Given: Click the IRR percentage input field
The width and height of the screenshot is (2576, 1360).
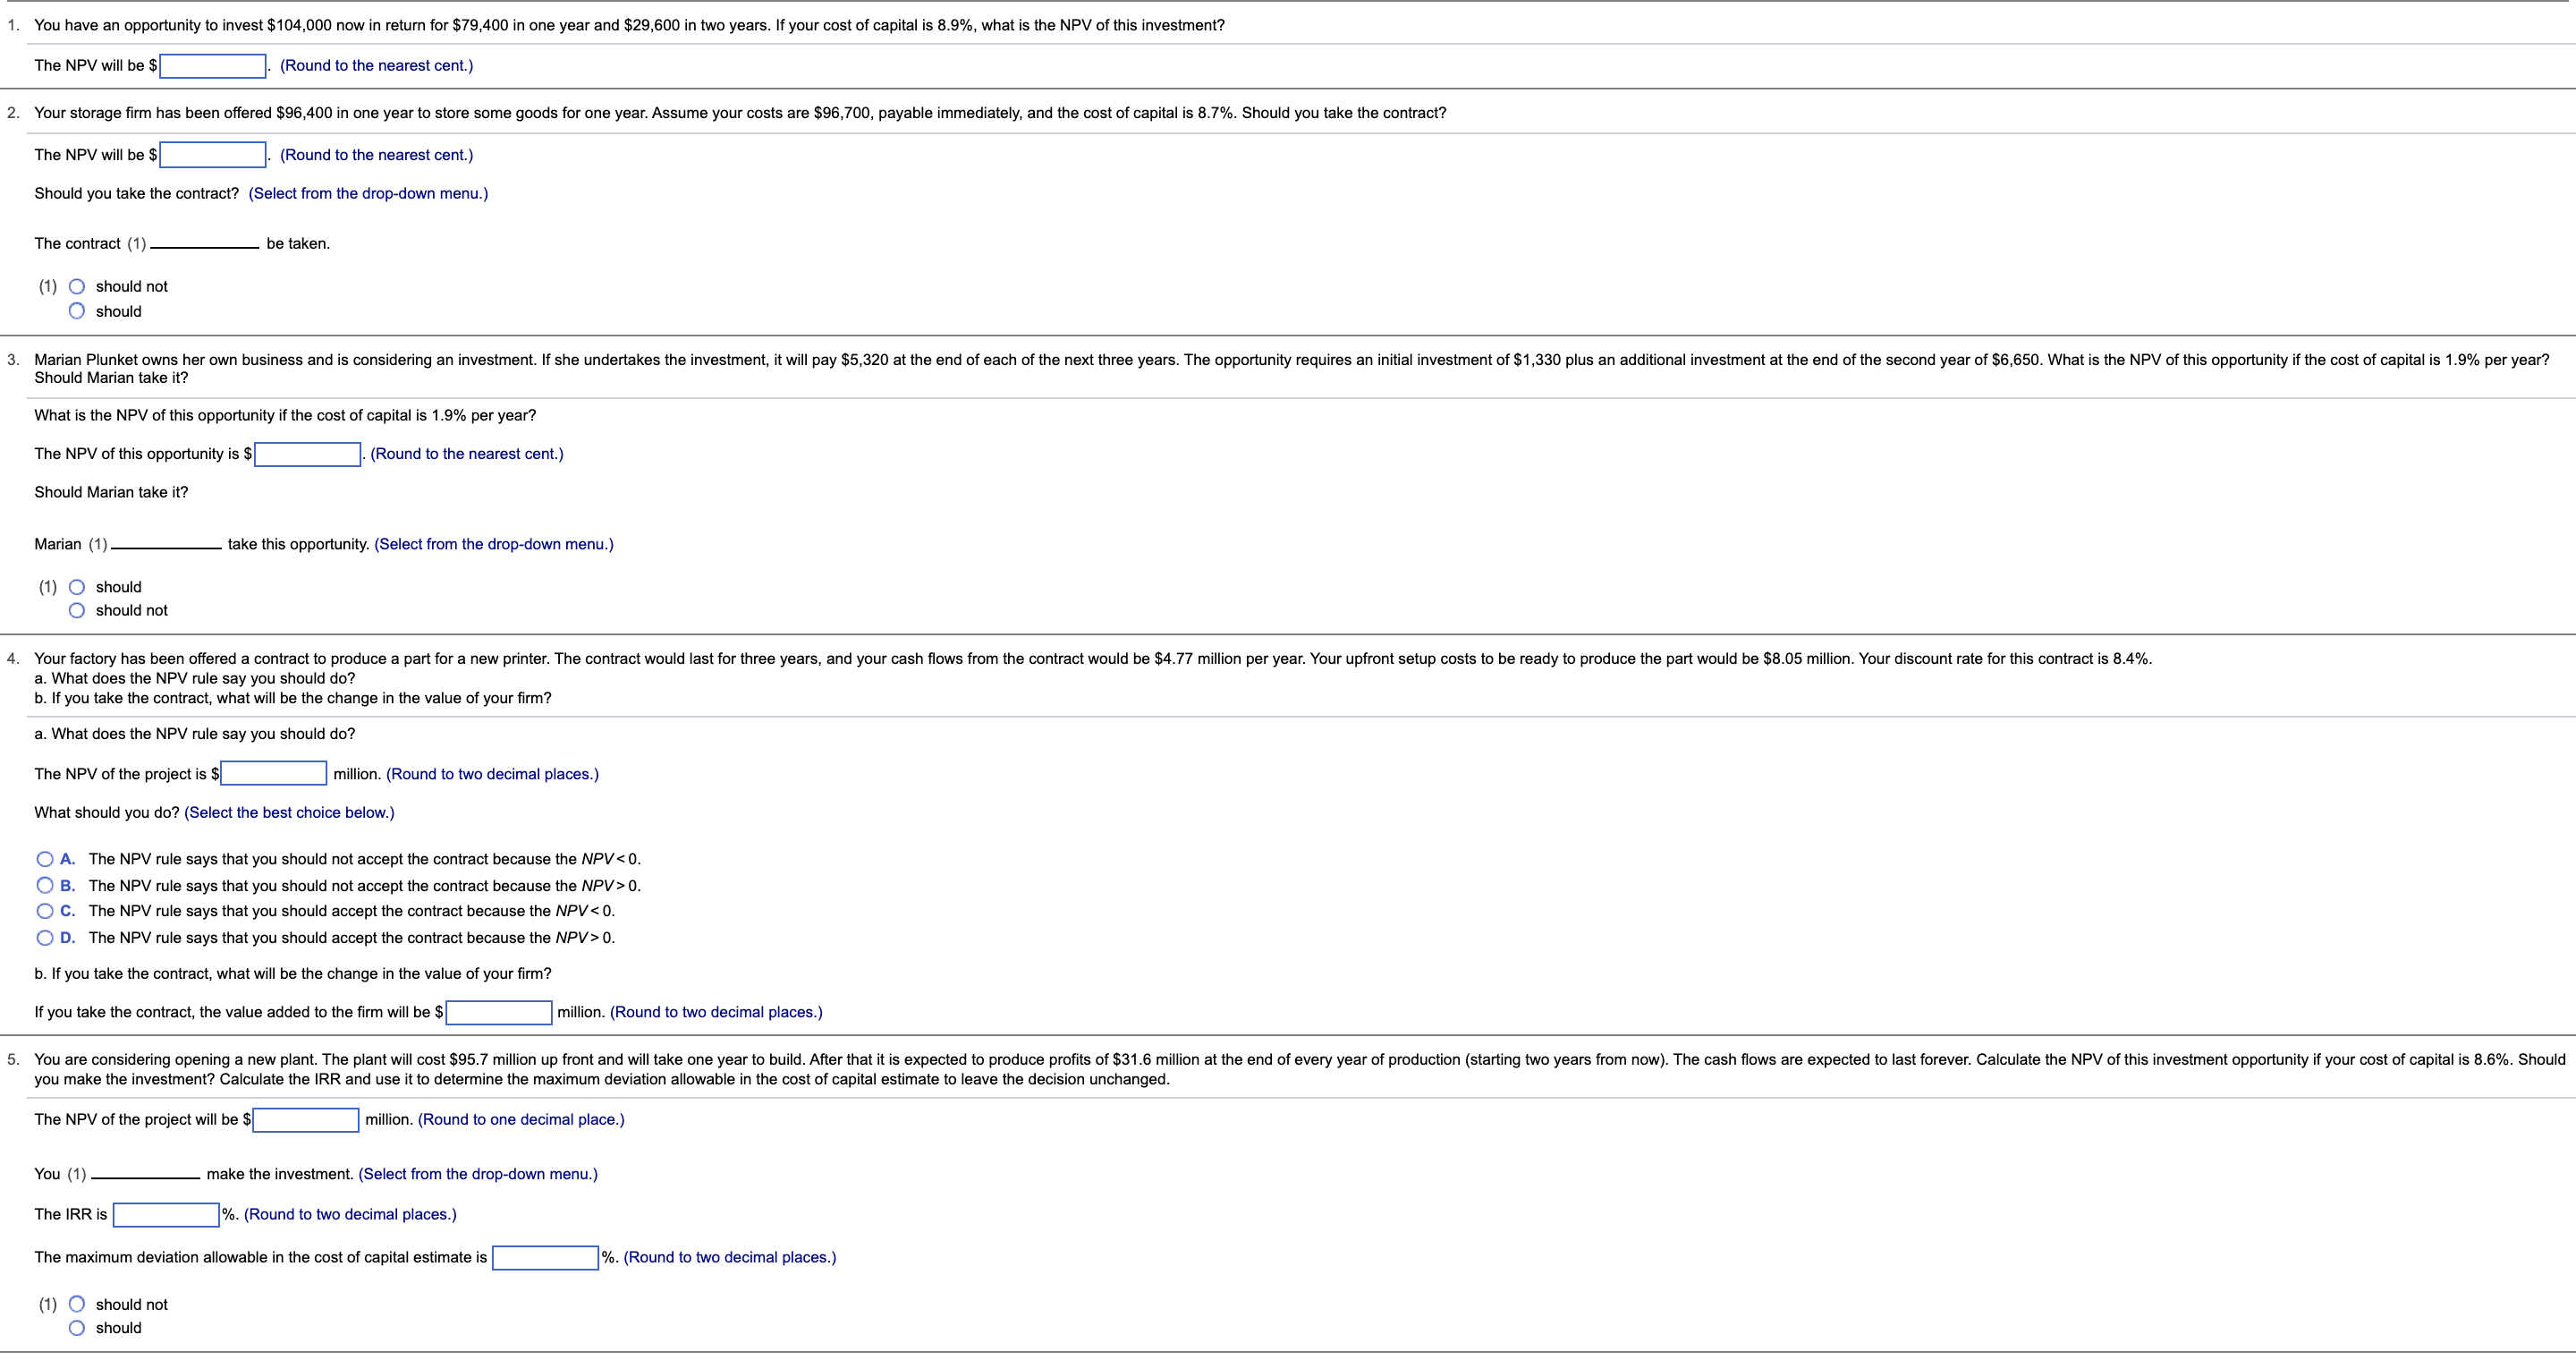Looking at the screenshot, I should coord(166,1215).
